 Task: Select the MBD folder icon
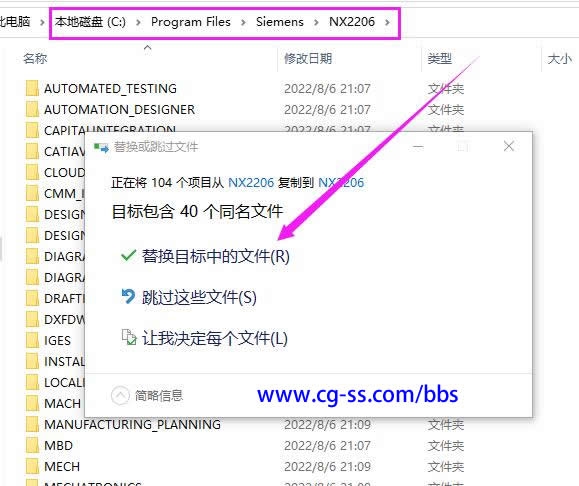pos(32,446)
